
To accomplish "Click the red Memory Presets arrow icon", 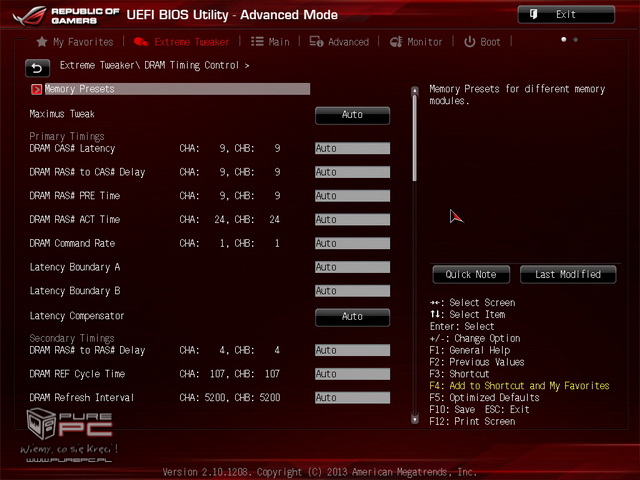I will [x=36, y=89].
